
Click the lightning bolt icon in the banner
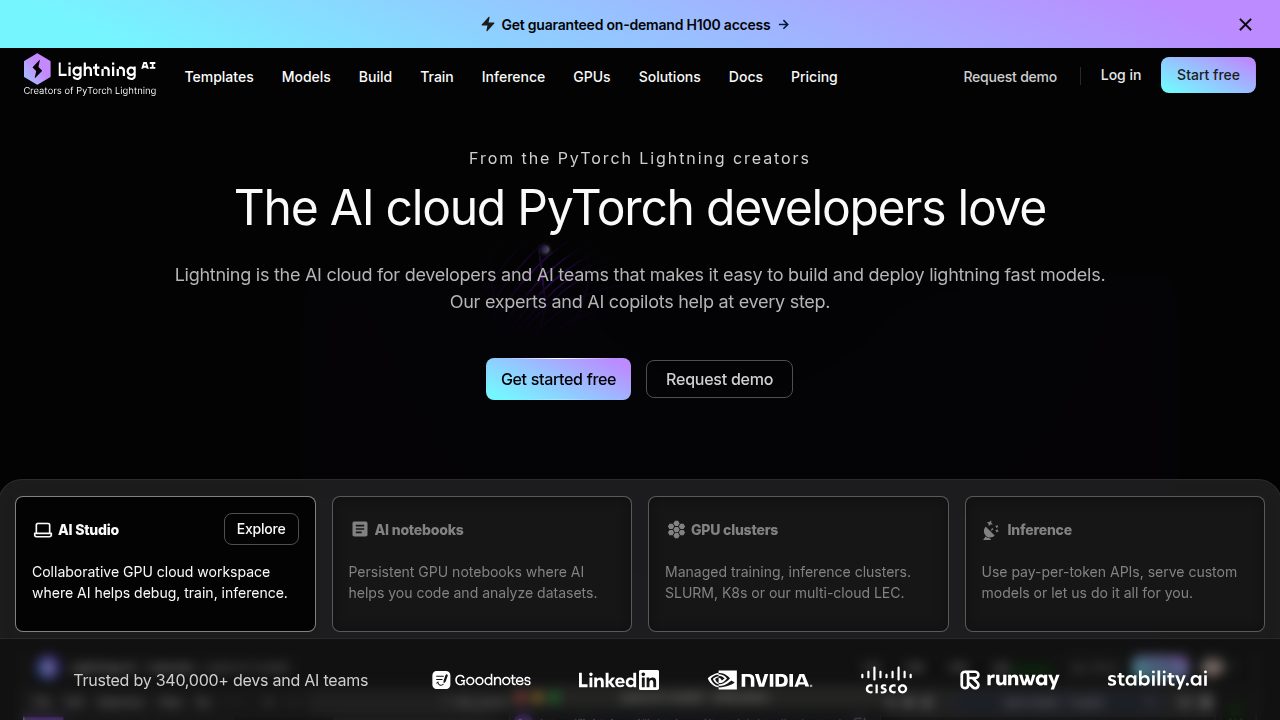[488, 24]
